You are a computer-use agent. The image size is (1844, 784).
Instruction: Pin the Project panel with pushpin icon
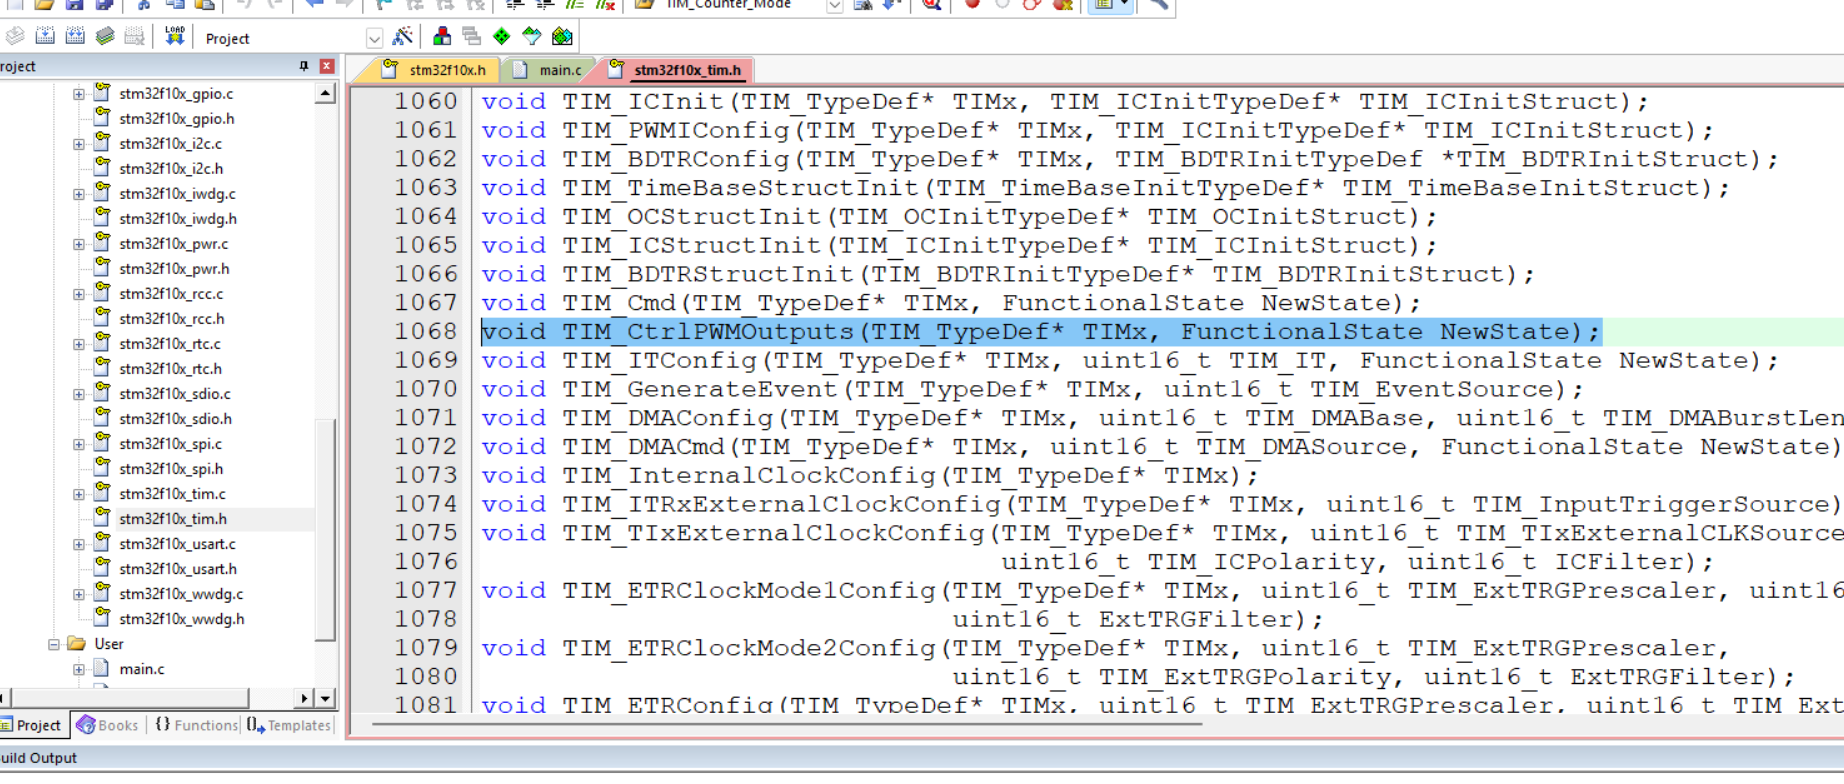coord(304,66)
